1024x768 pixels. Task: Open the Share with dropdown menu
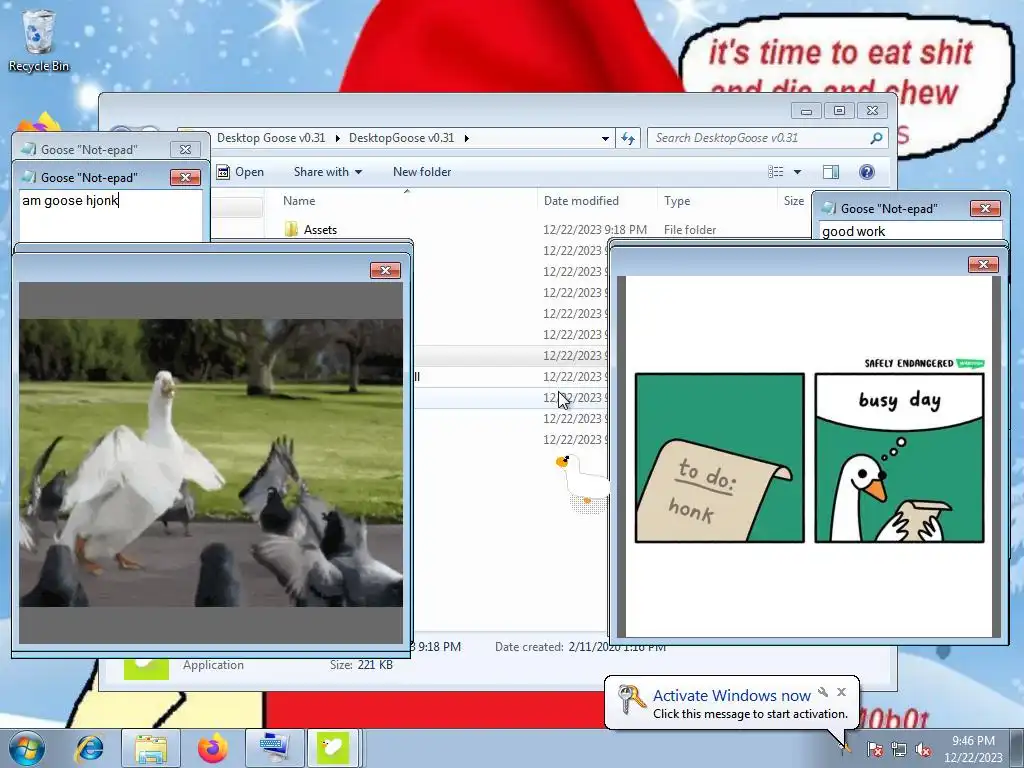pos(328,172)
